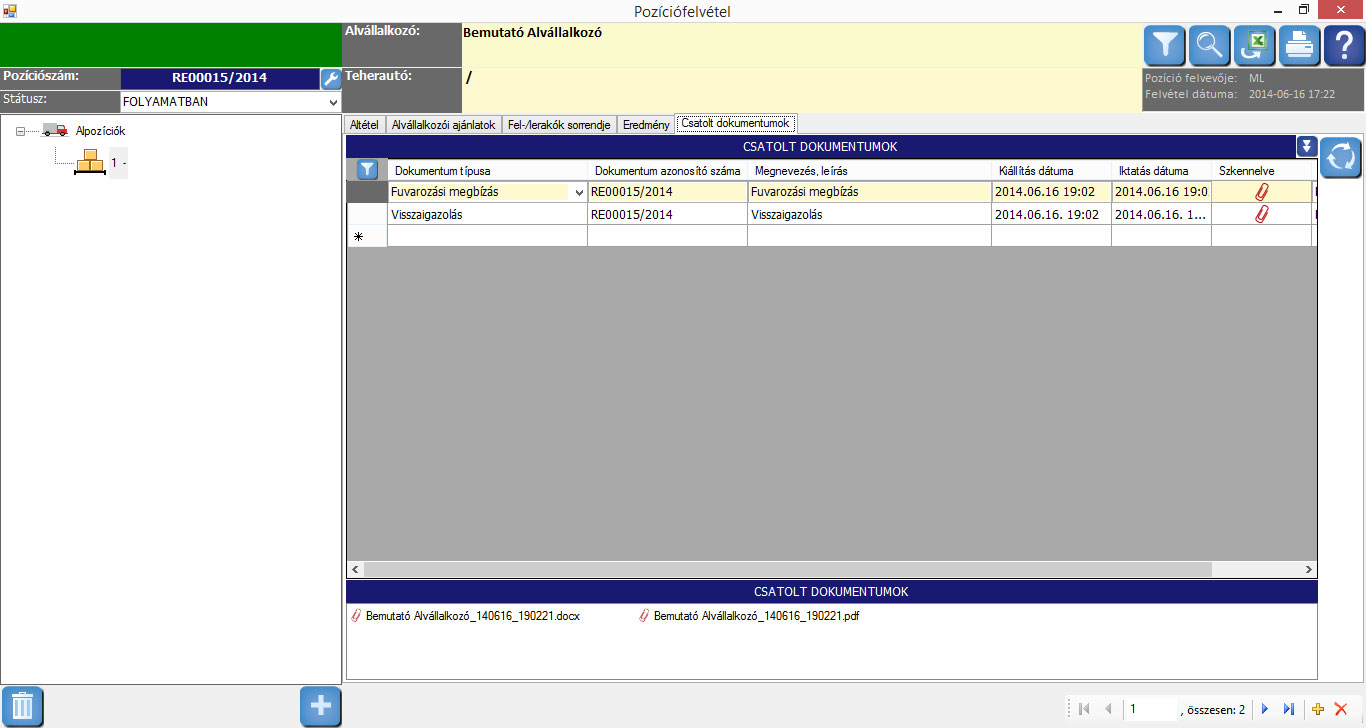Image resolution: width=1366 pixels, height=728 pixels.
Task: Switch to the Altétel tab
Action: tap(364, 125)
